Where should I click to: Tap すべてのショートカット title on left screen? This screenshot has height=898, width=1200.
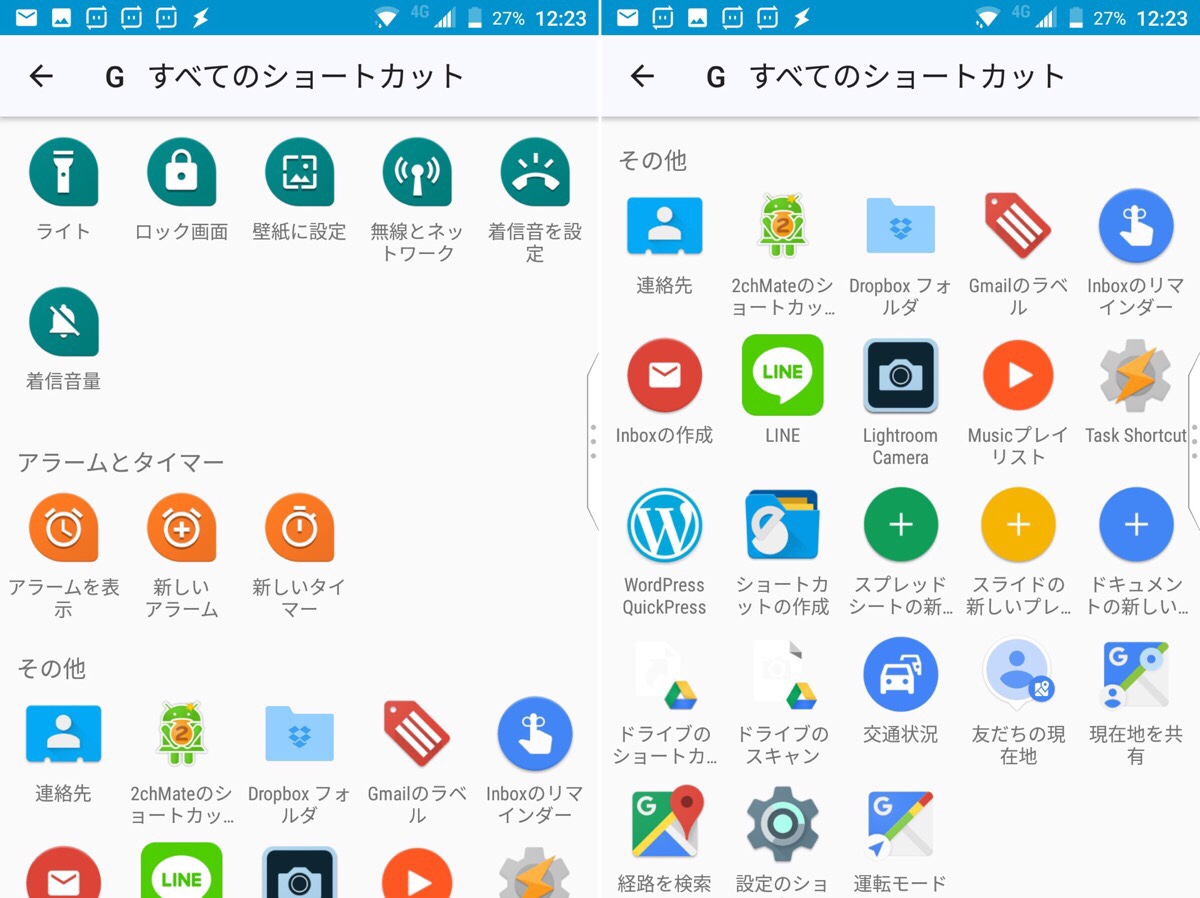[x=307, y=76]
